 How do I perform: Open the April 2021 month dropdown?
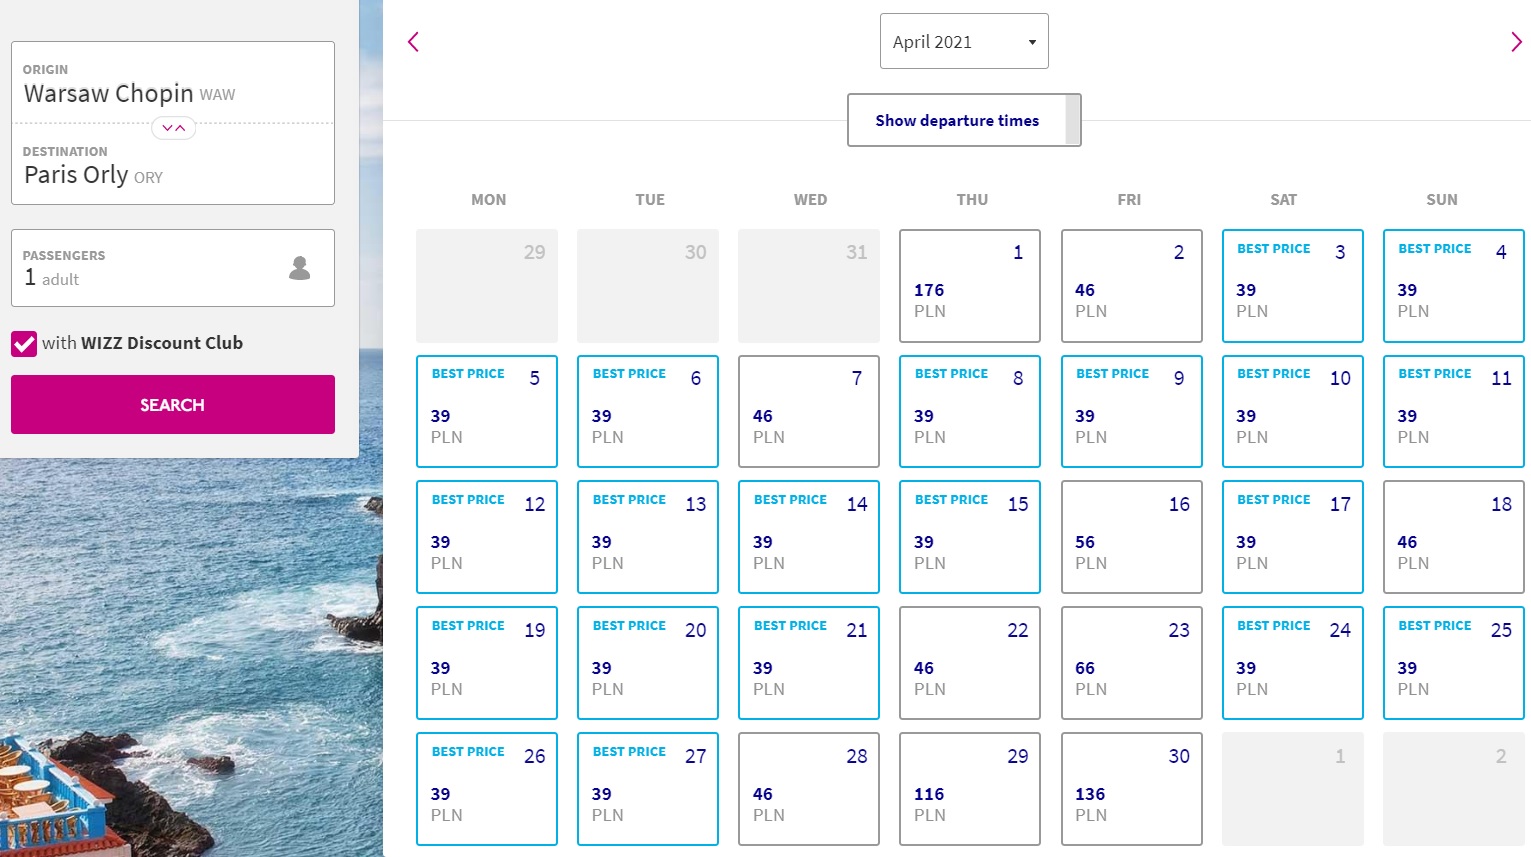pyautogui.click(x=964, y=41)
